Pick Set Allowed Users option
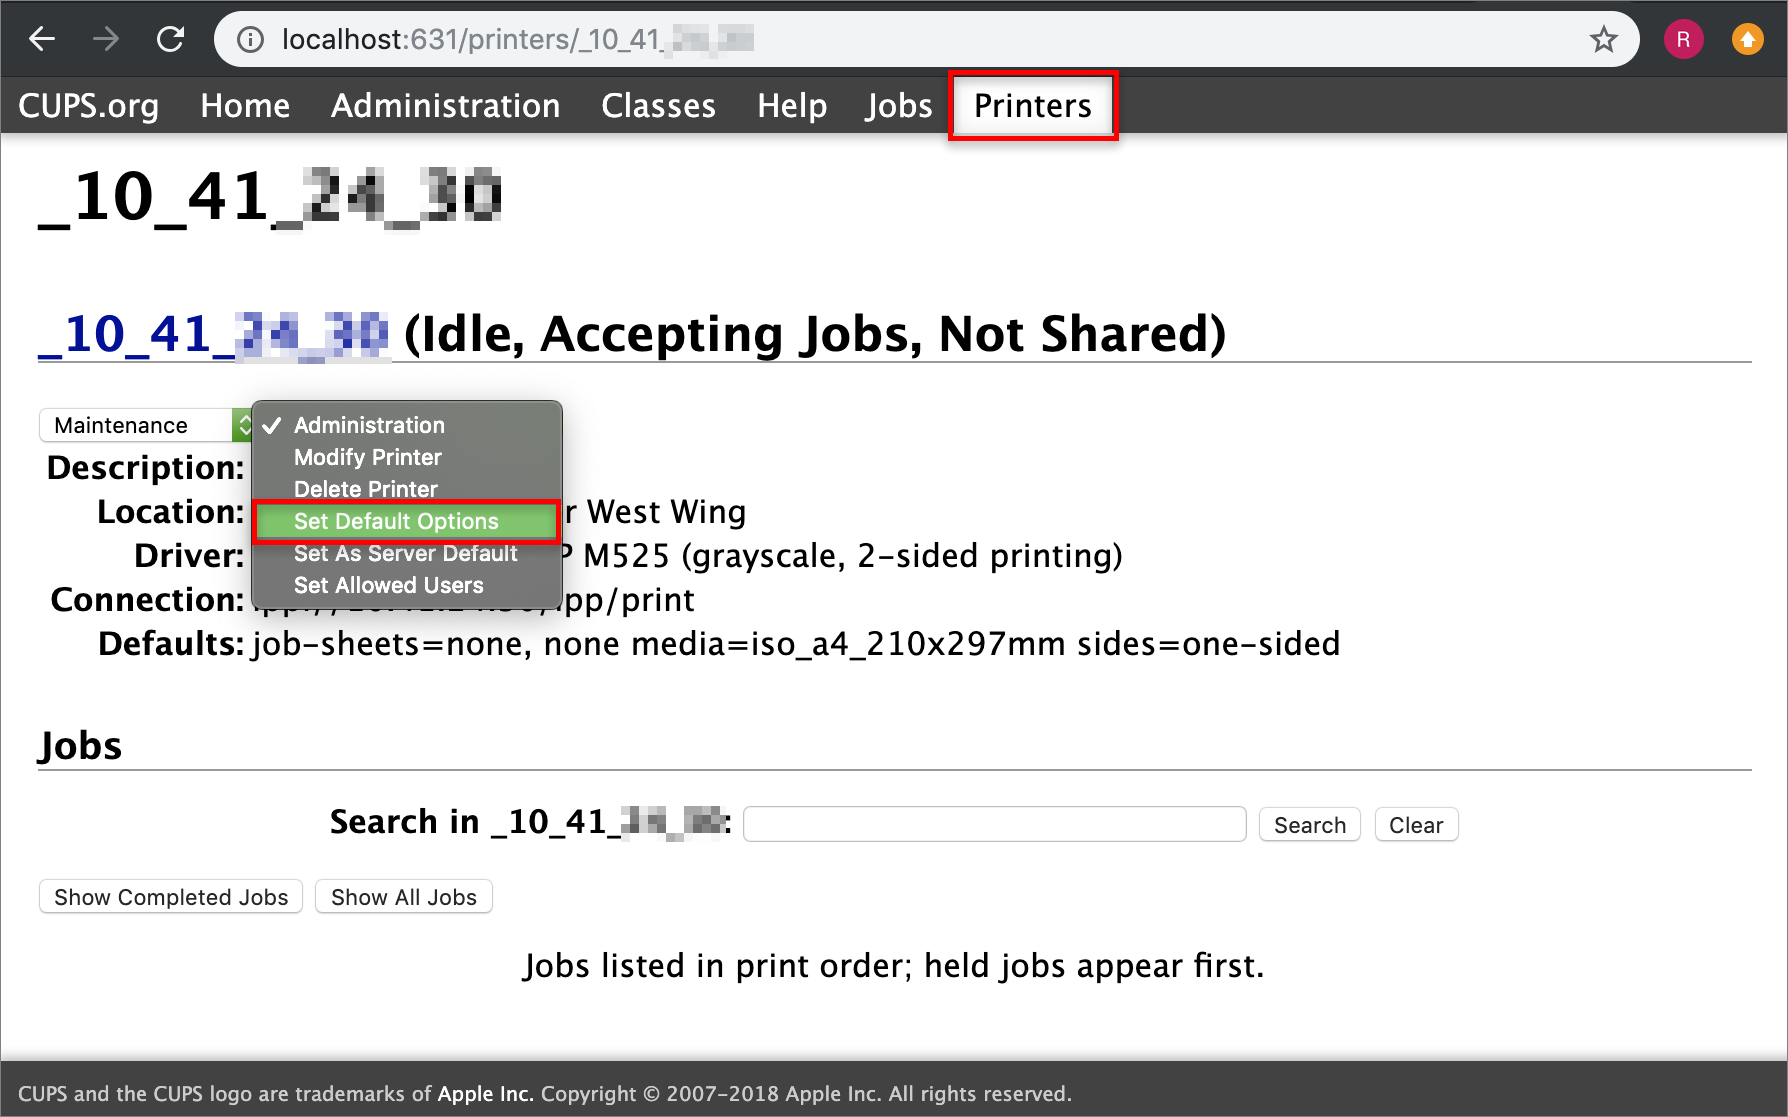 (x=388, y=585)
